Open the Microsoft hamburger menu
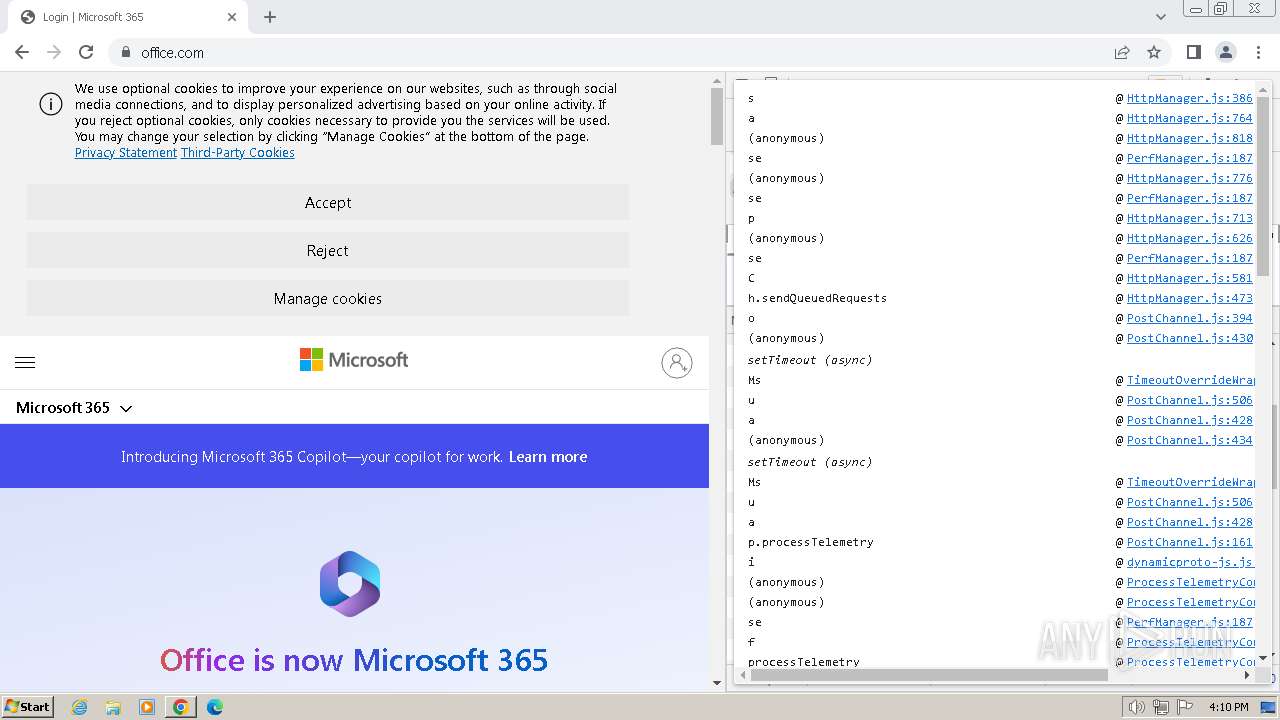1280x720 pixels. coord(25,362)
